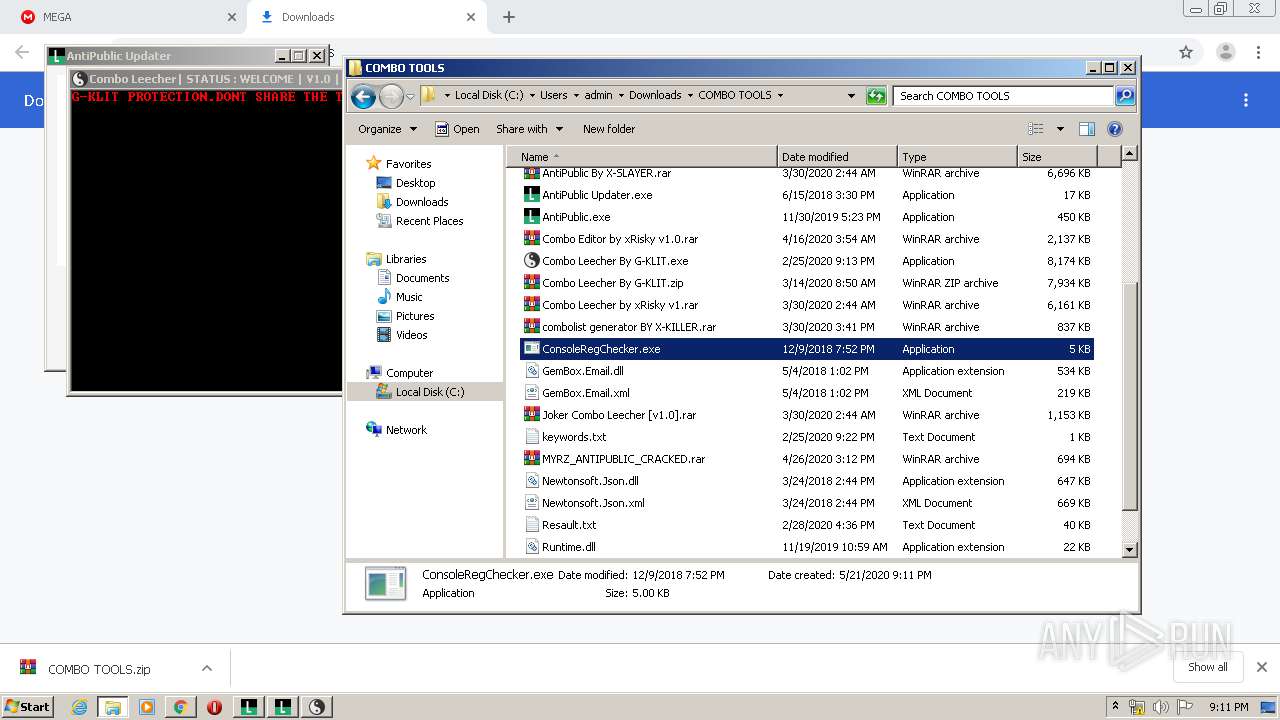Sort files by the Name column header
The image size is (1280, 720).
(641, 157)
